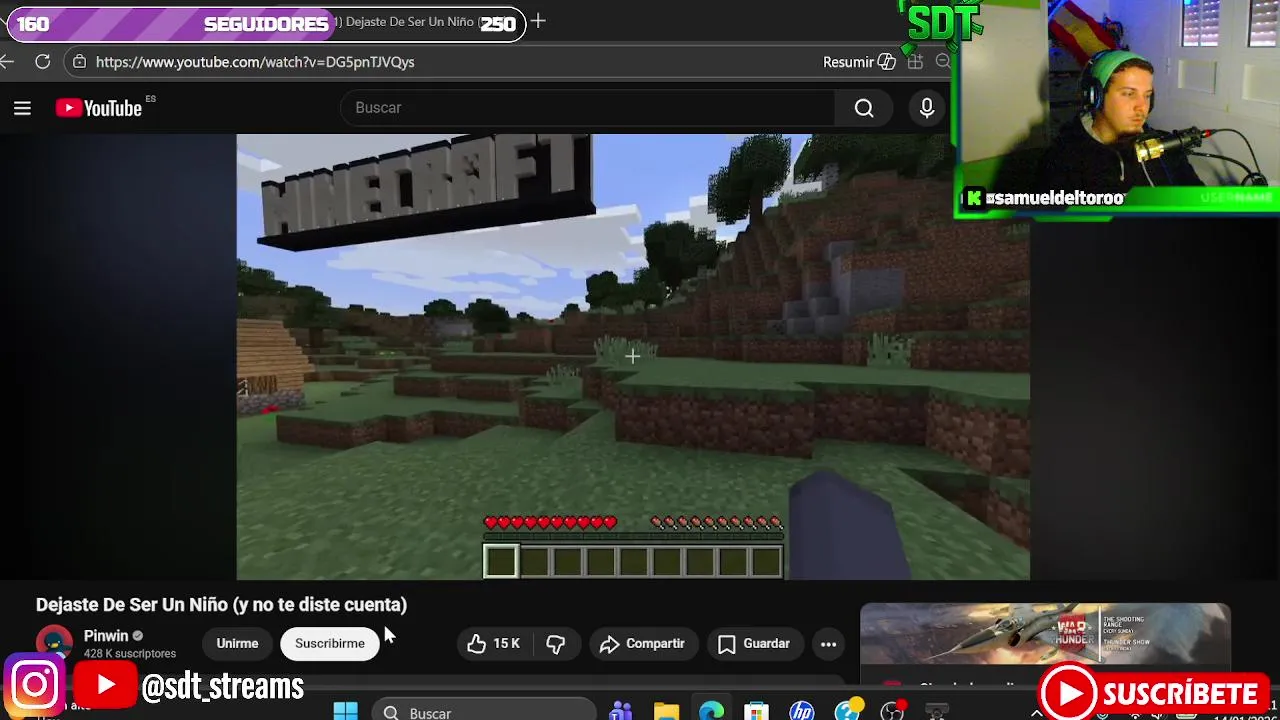Open a new browser tab with plus
The height and width of the screenshot is (720, 1280).
tap(538, 21)
